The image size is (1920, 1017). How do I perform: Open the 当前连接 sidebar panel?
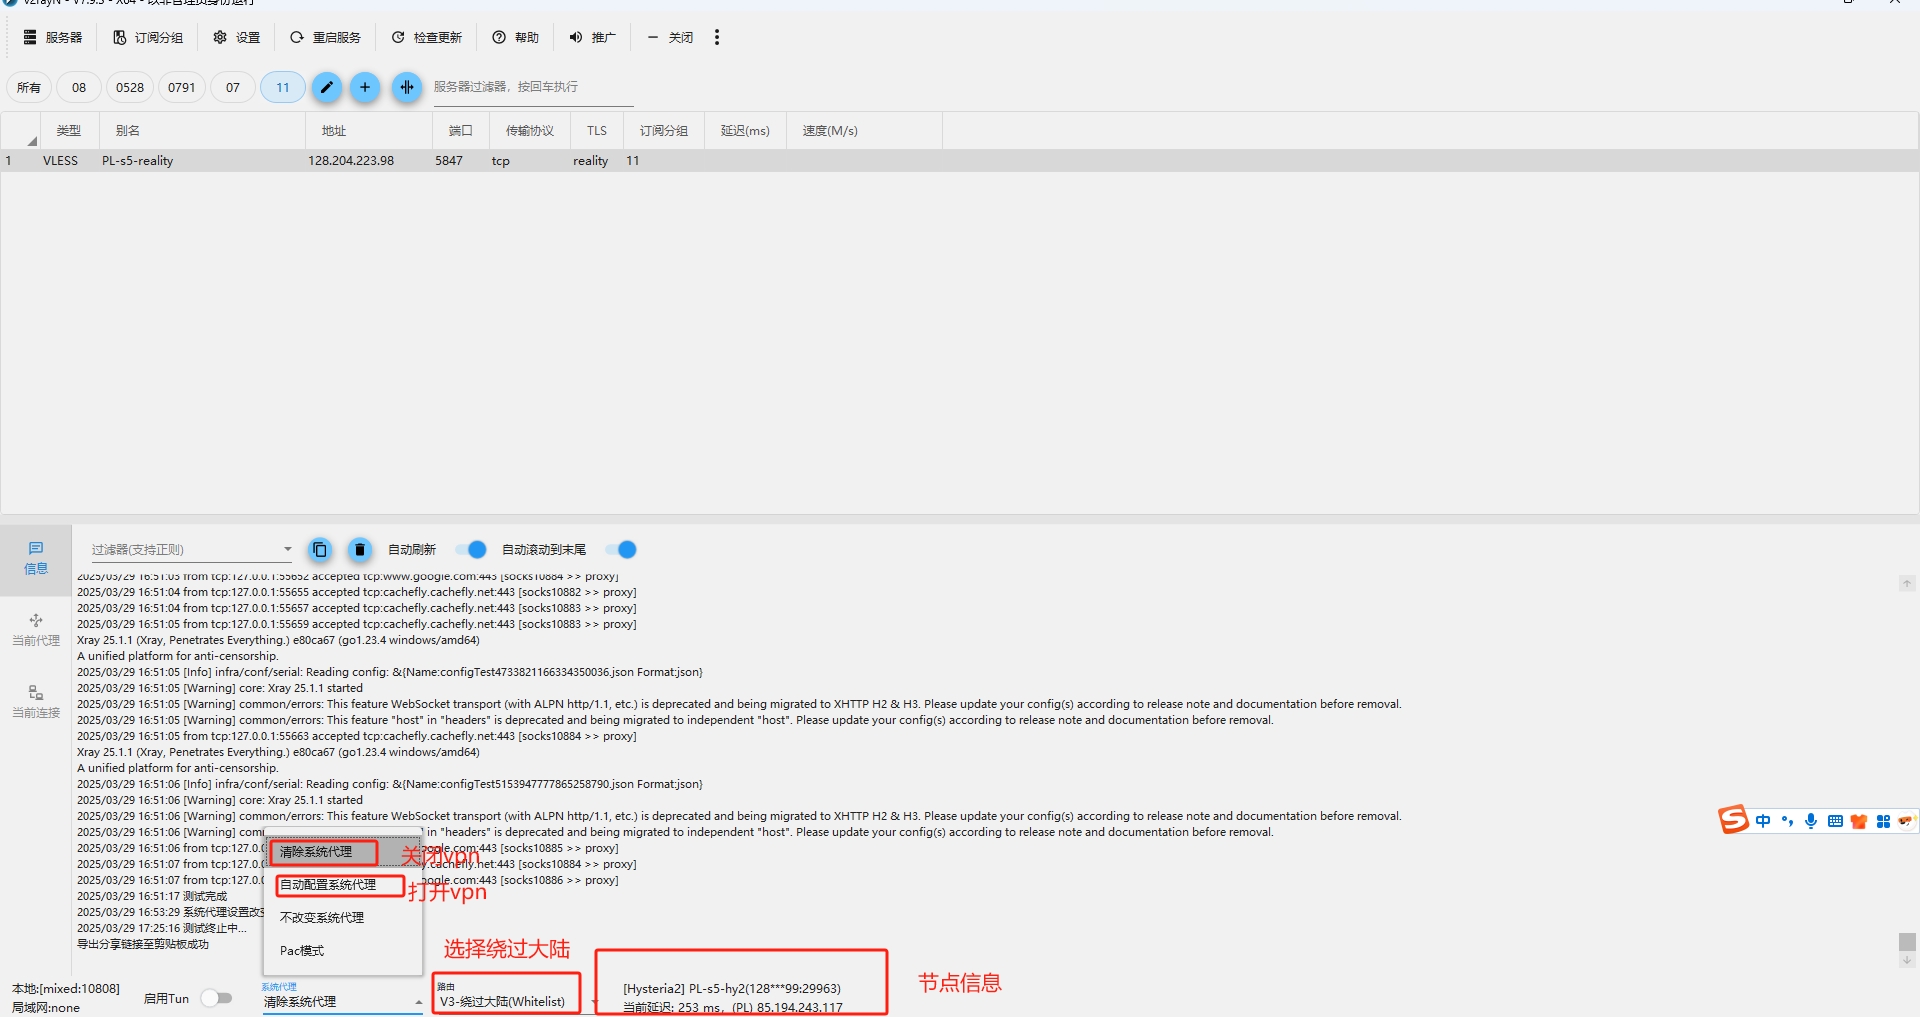pyautogui.click(x=36, y=701)
